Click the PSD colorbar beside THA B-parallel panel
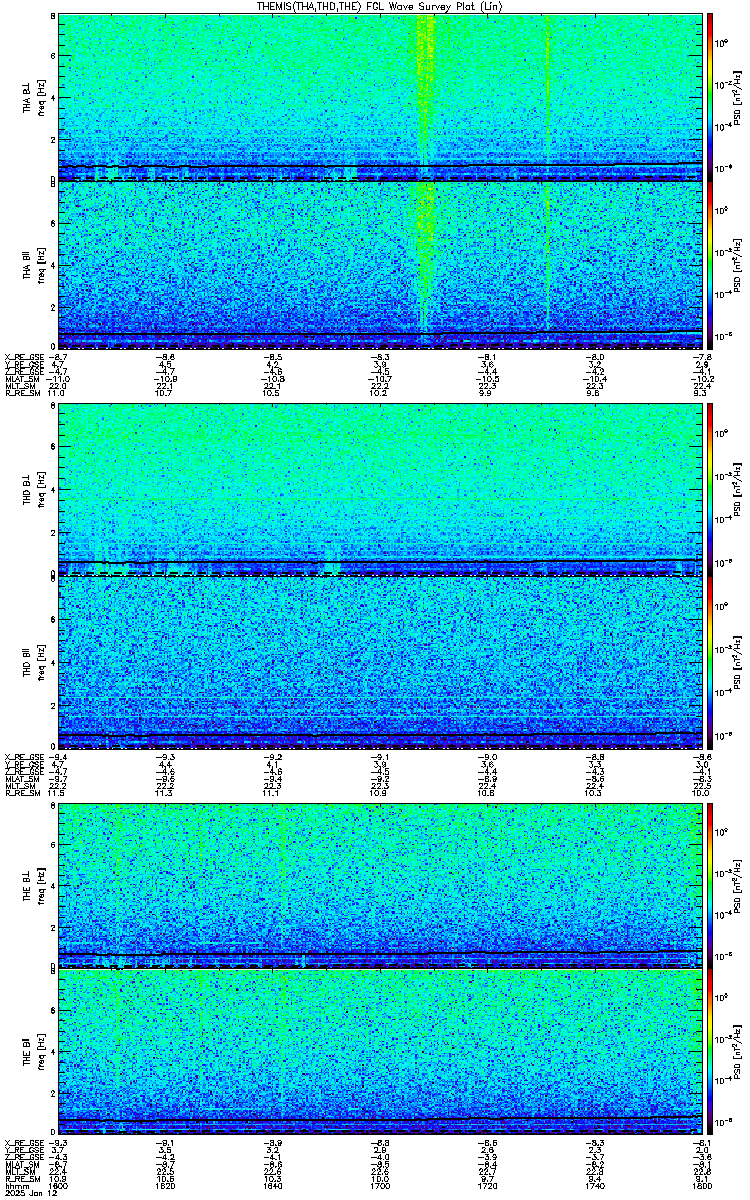Viewport: 750px width, 1200px height. click(x=710, y=264)
